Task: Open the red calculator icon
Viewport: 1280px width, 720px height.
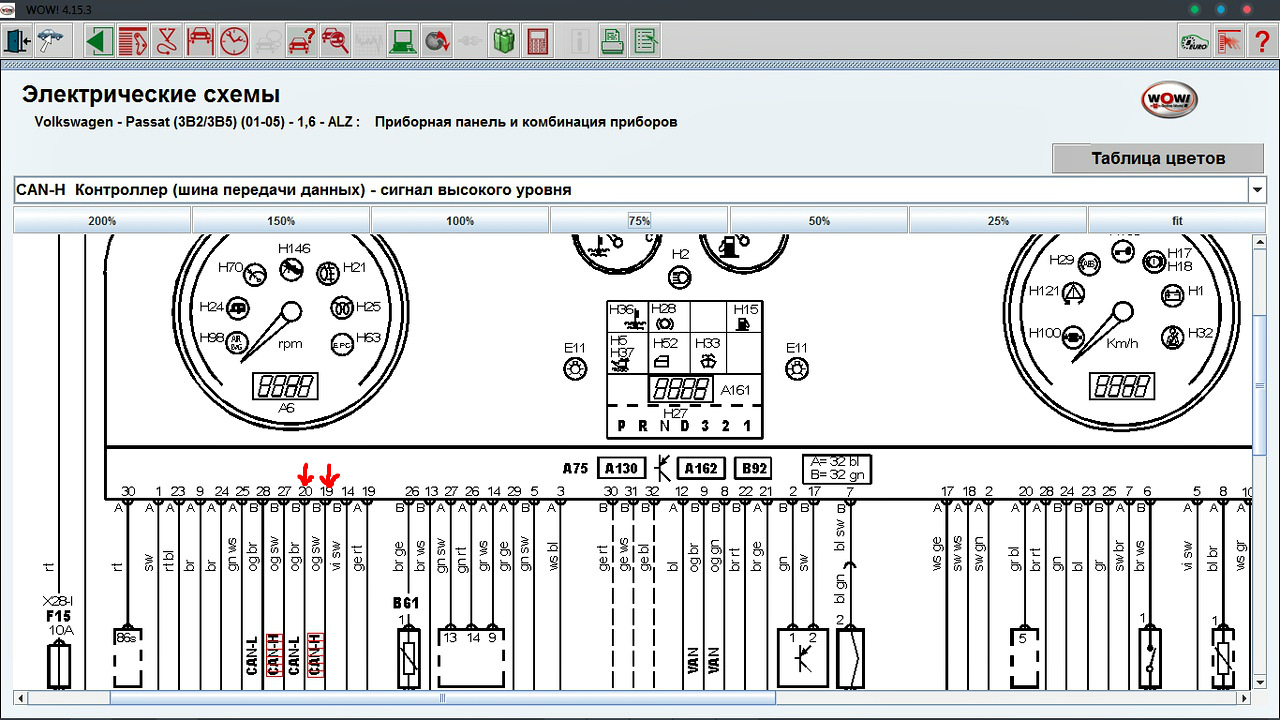Action: click(538, 41)
